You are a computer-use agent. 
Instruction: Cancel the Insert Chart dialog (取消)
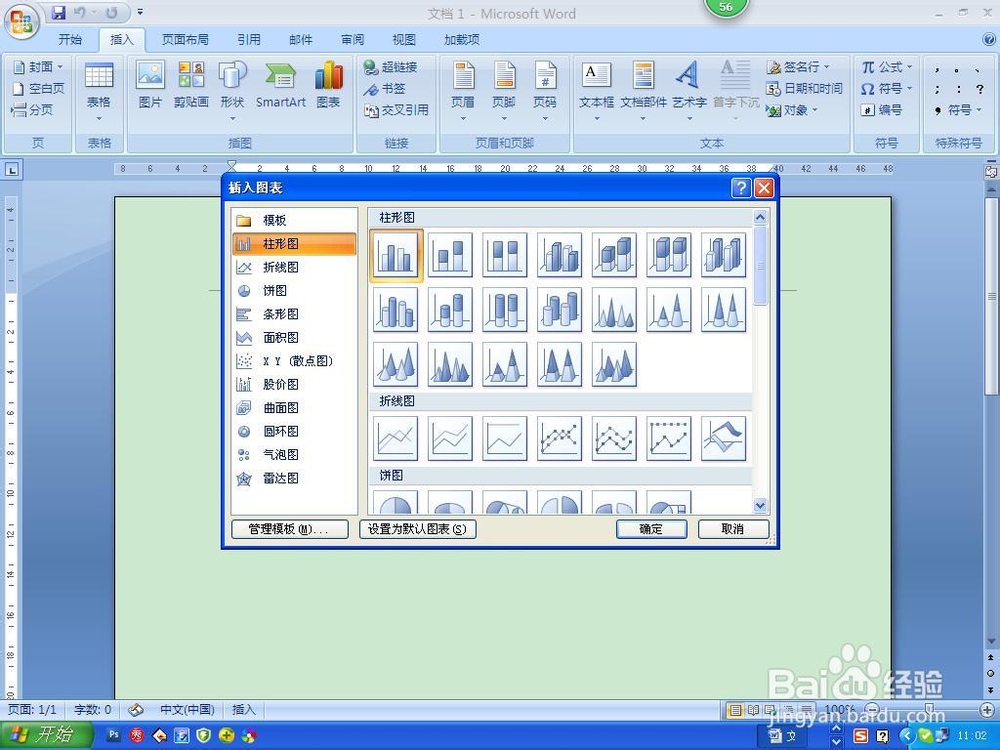click(733, 529)
